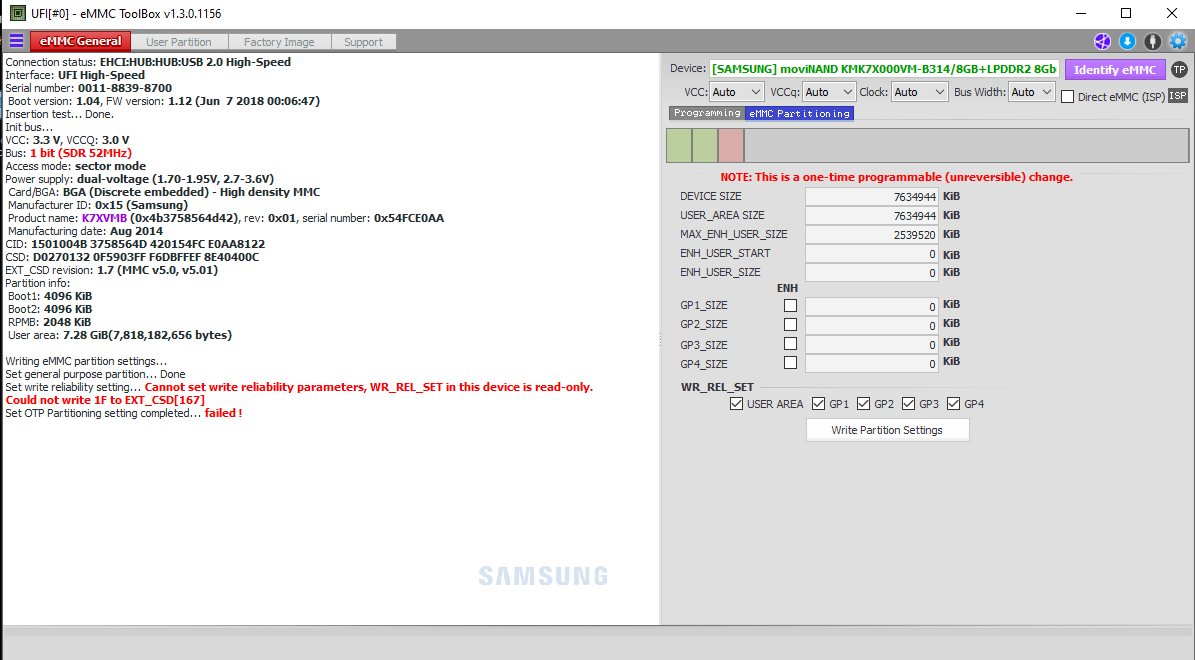This screenshot has height=660, width=1195.
Task: Click the Device name field
Action: point(884,69)
